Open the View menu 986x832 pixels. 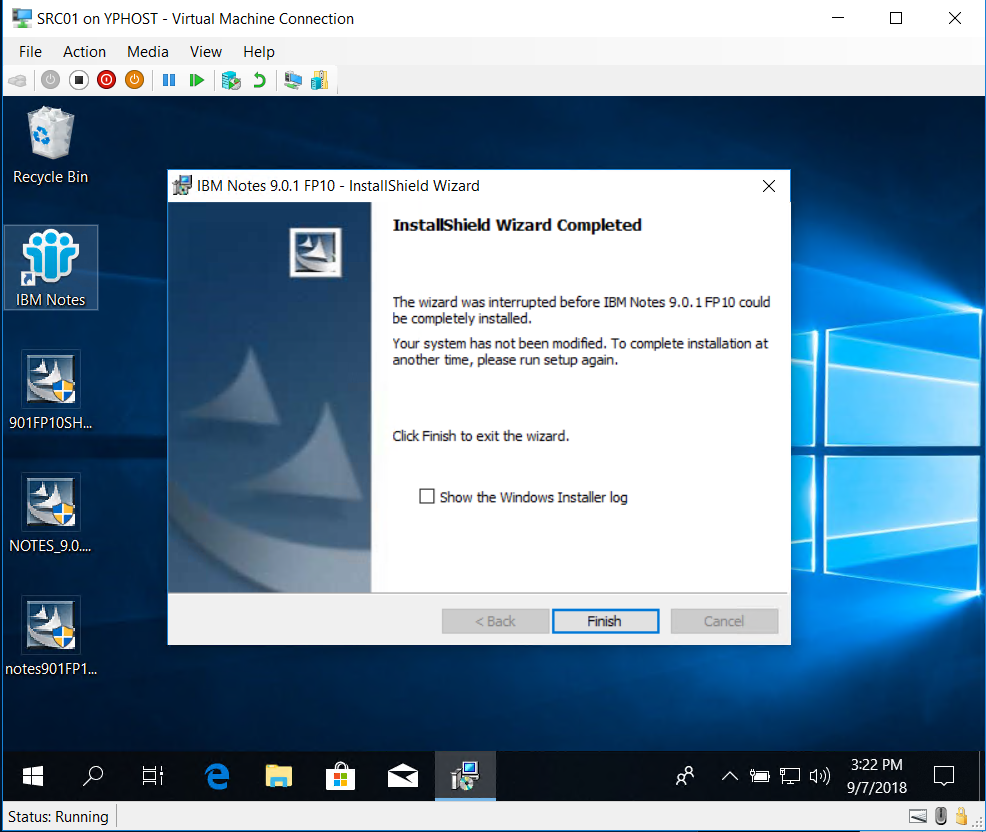point(206,52)
